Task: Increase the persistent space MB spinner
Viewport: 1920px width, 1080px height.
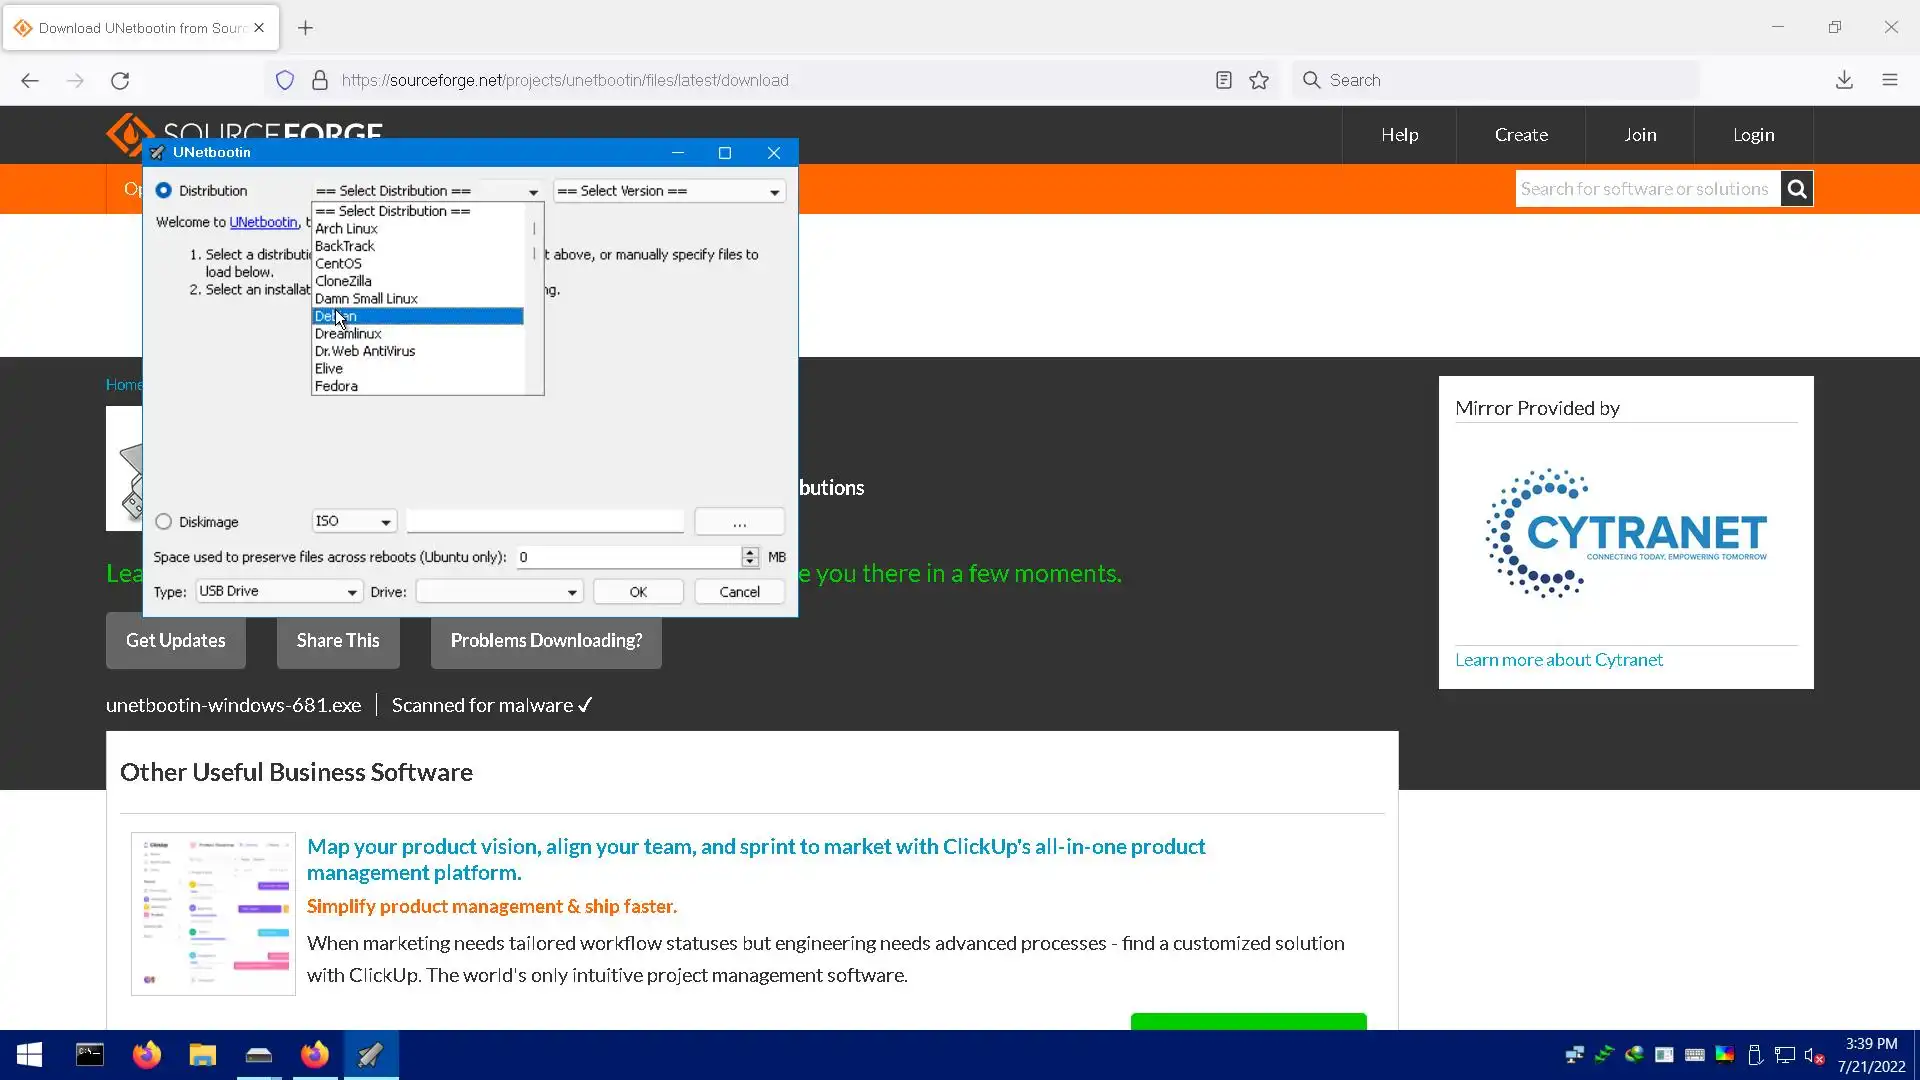Action: 750,552
